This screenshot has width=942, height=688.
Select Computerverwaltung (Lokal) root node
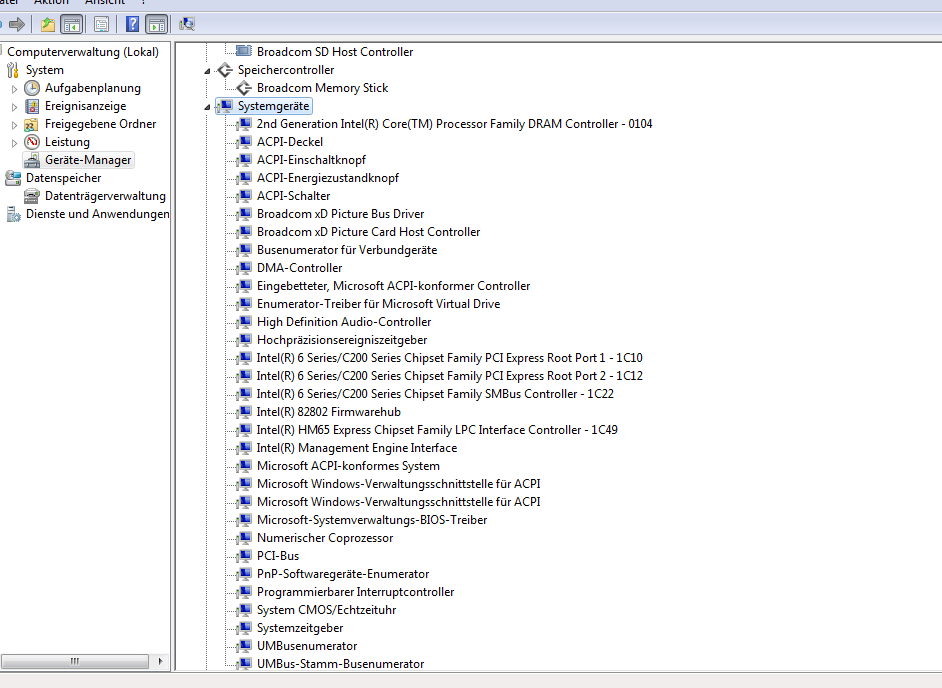pyautogui.click(x=83, y=52)
